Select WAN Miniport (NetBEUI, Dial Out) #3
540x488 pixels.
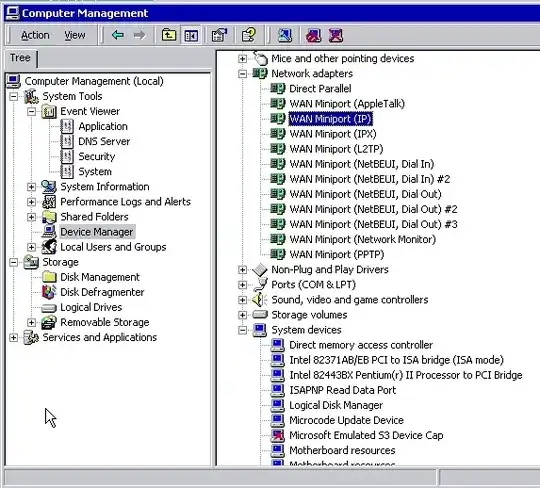tap(373, 224)
